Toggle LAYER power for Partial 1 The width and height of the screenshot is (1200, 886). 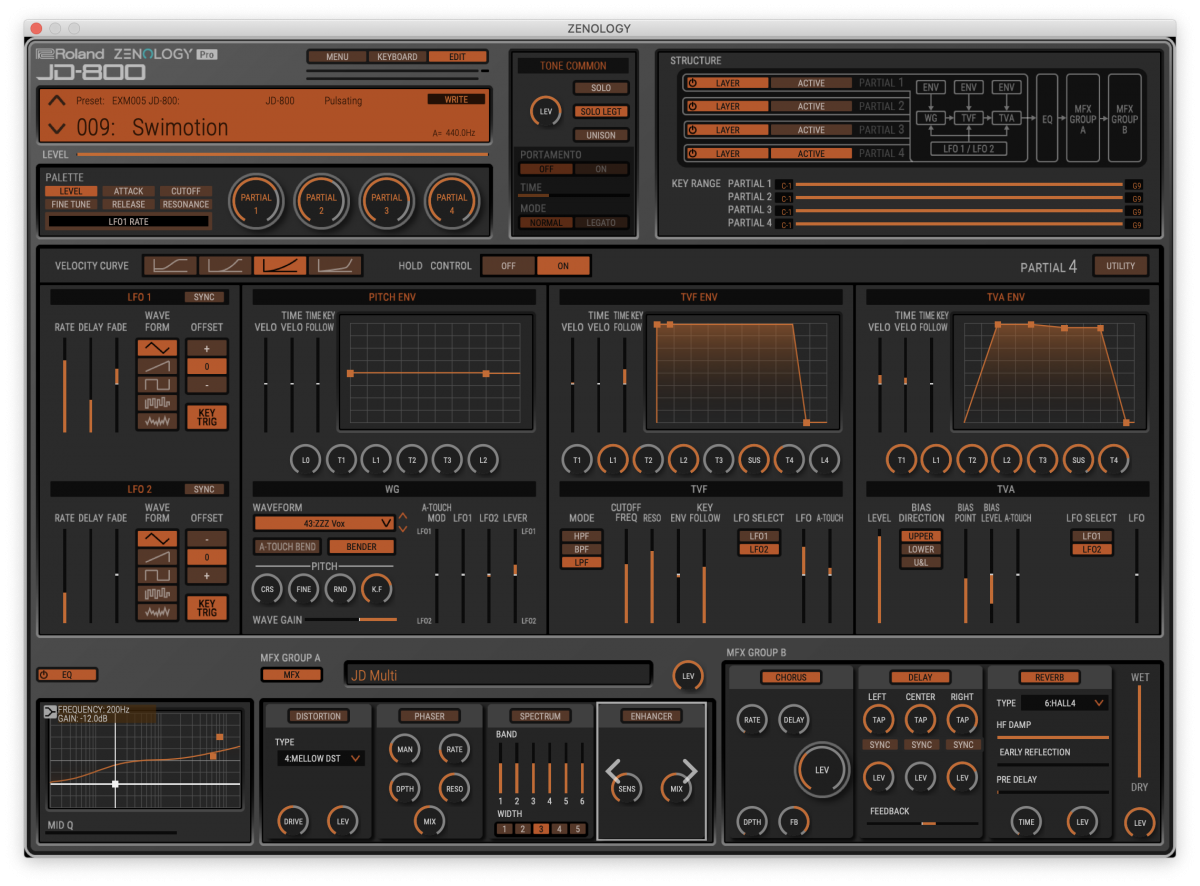727,83
